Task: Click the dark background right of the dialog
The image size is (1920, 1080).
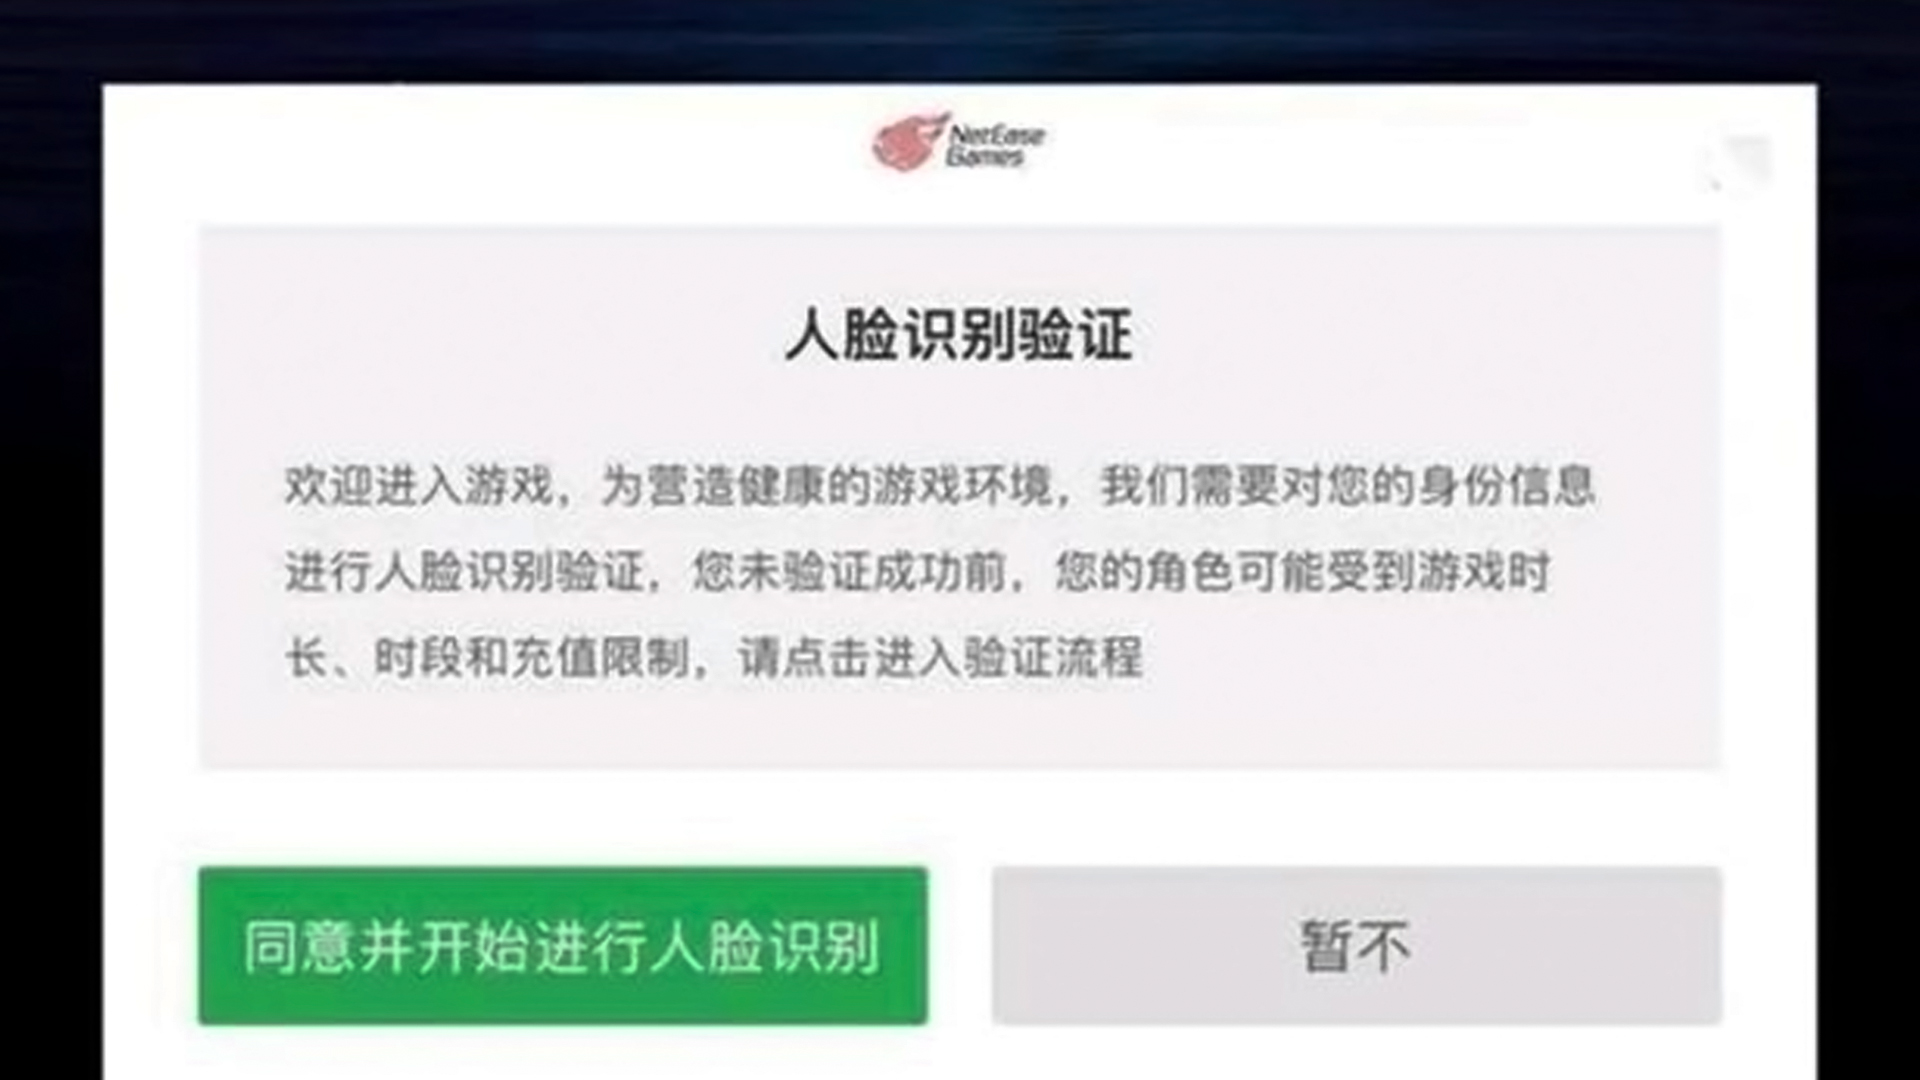Action: [x=1869, y=580]
